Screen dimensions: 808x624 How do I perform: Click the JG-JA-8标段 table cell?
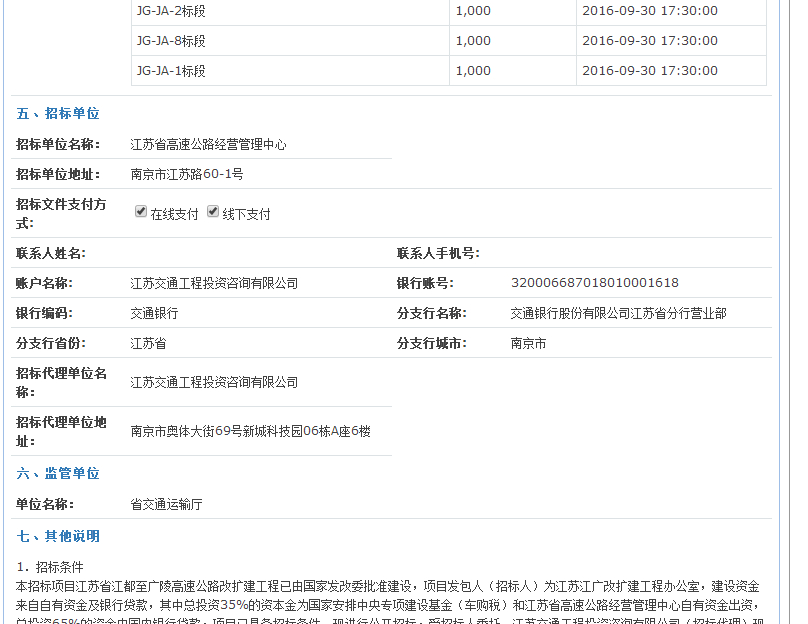(170, 41)
